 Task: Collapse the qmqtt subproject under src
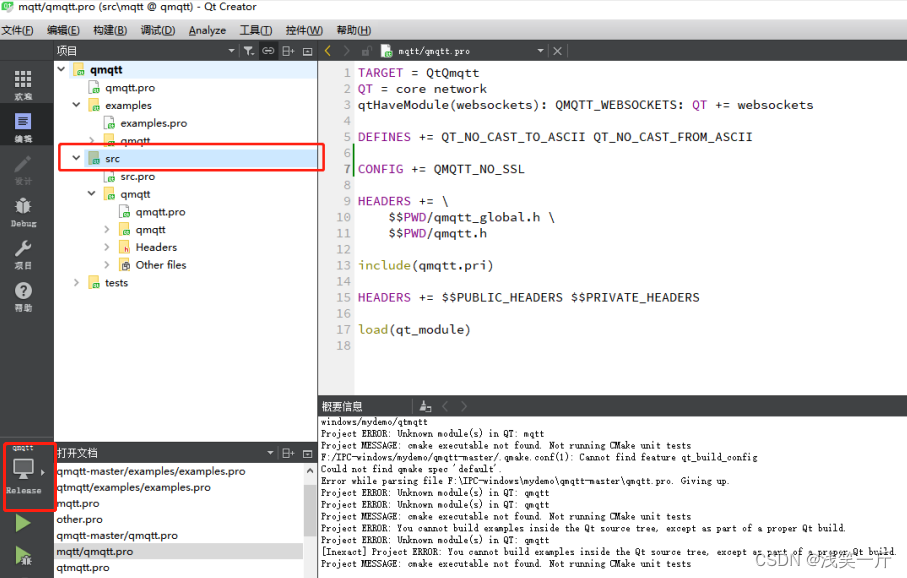tap(91, 193)
